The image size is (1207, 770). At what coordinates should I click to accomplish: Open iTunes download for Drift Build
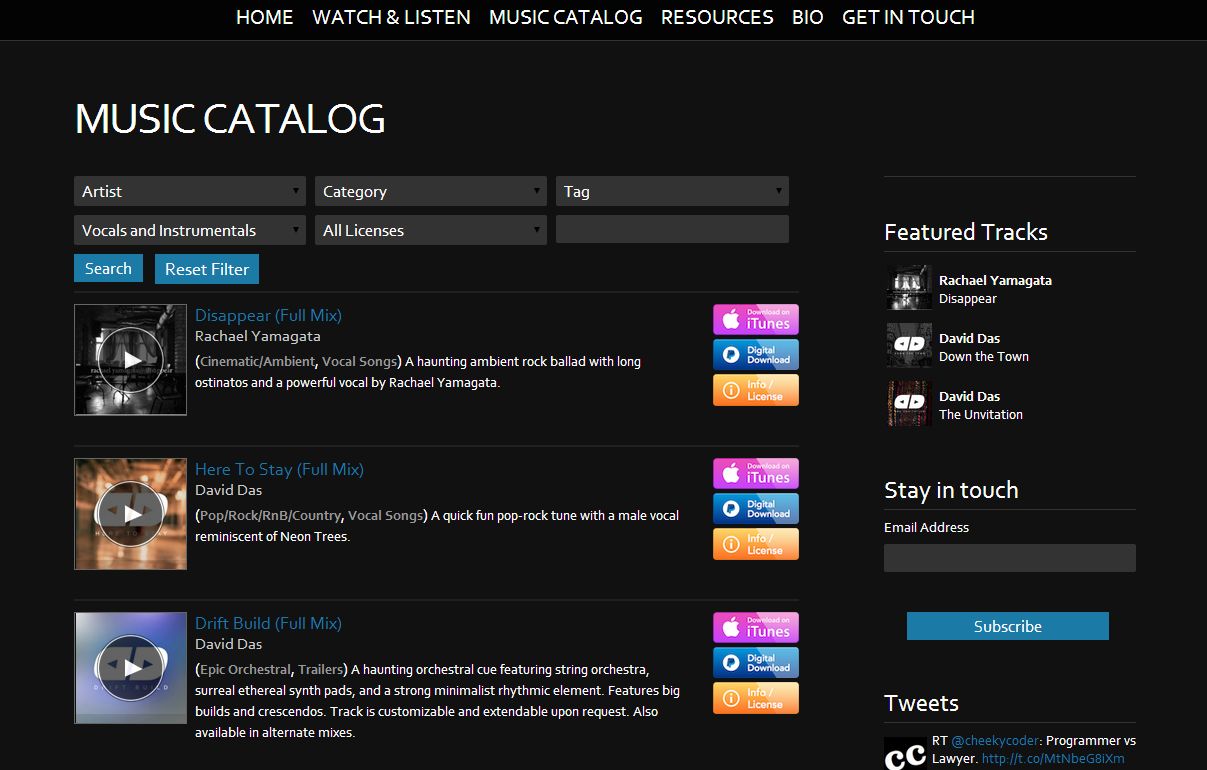point(755,627)
